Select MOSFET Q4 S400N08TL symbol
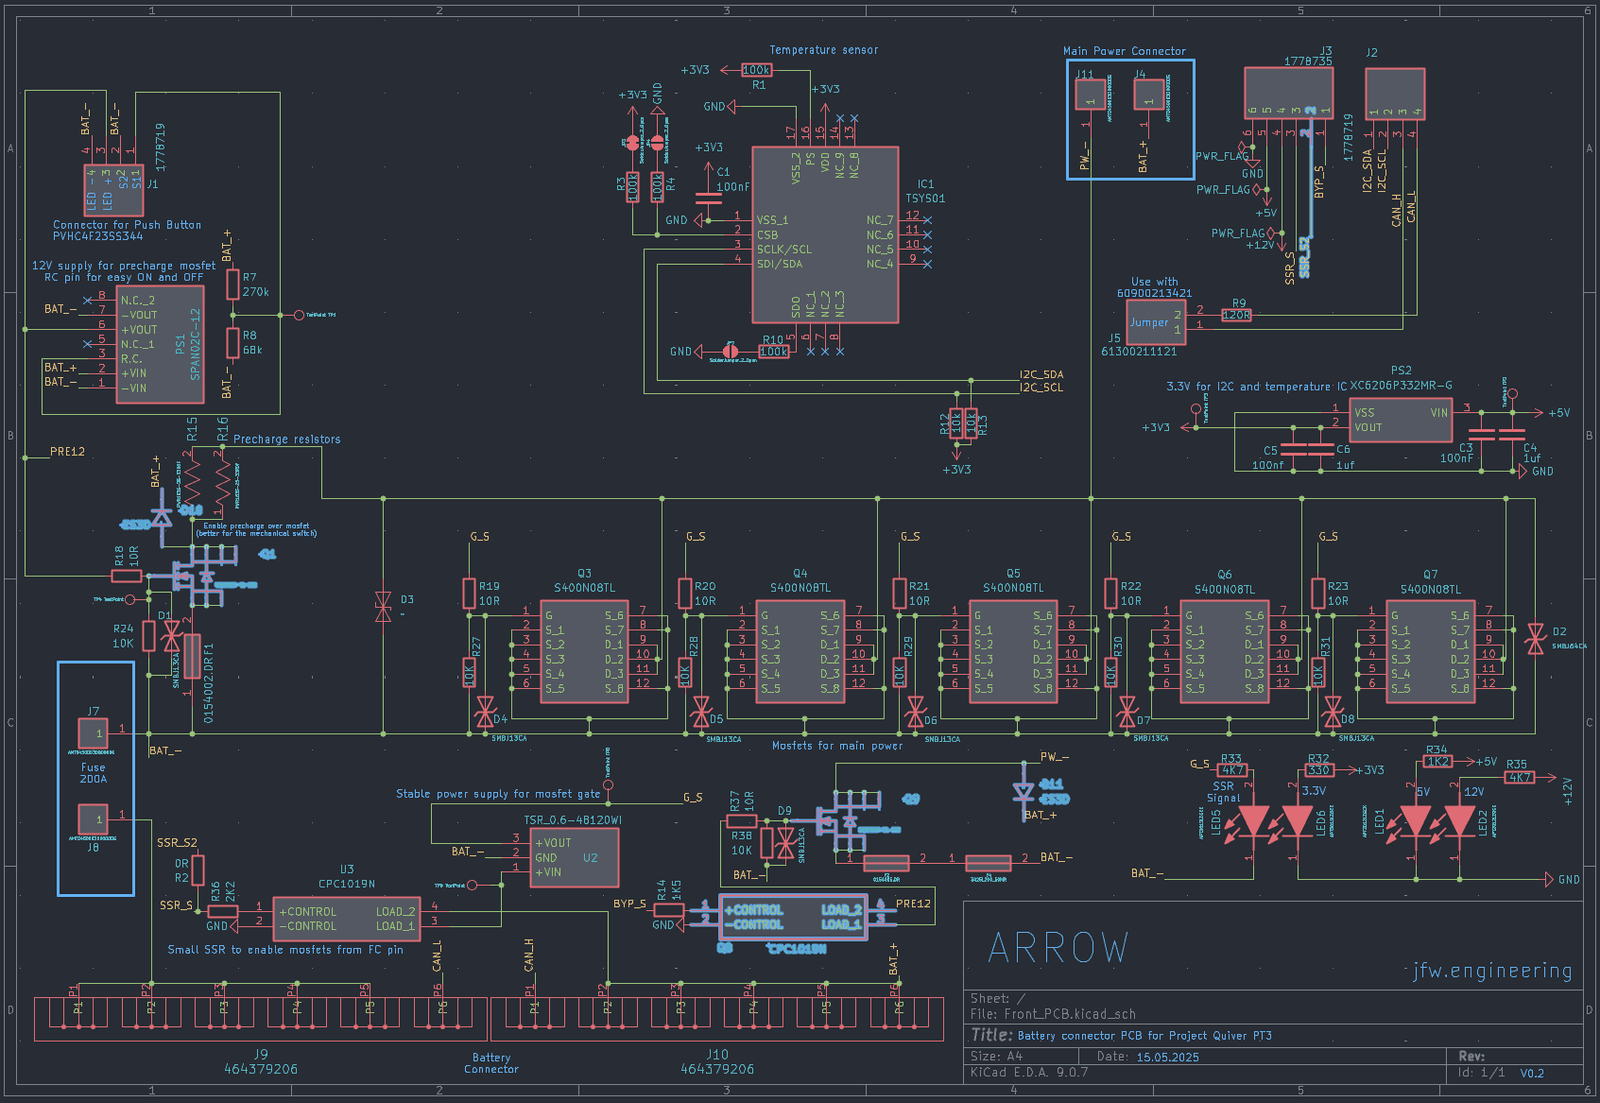1600x1103 pixels. click(x=800, y=652)
